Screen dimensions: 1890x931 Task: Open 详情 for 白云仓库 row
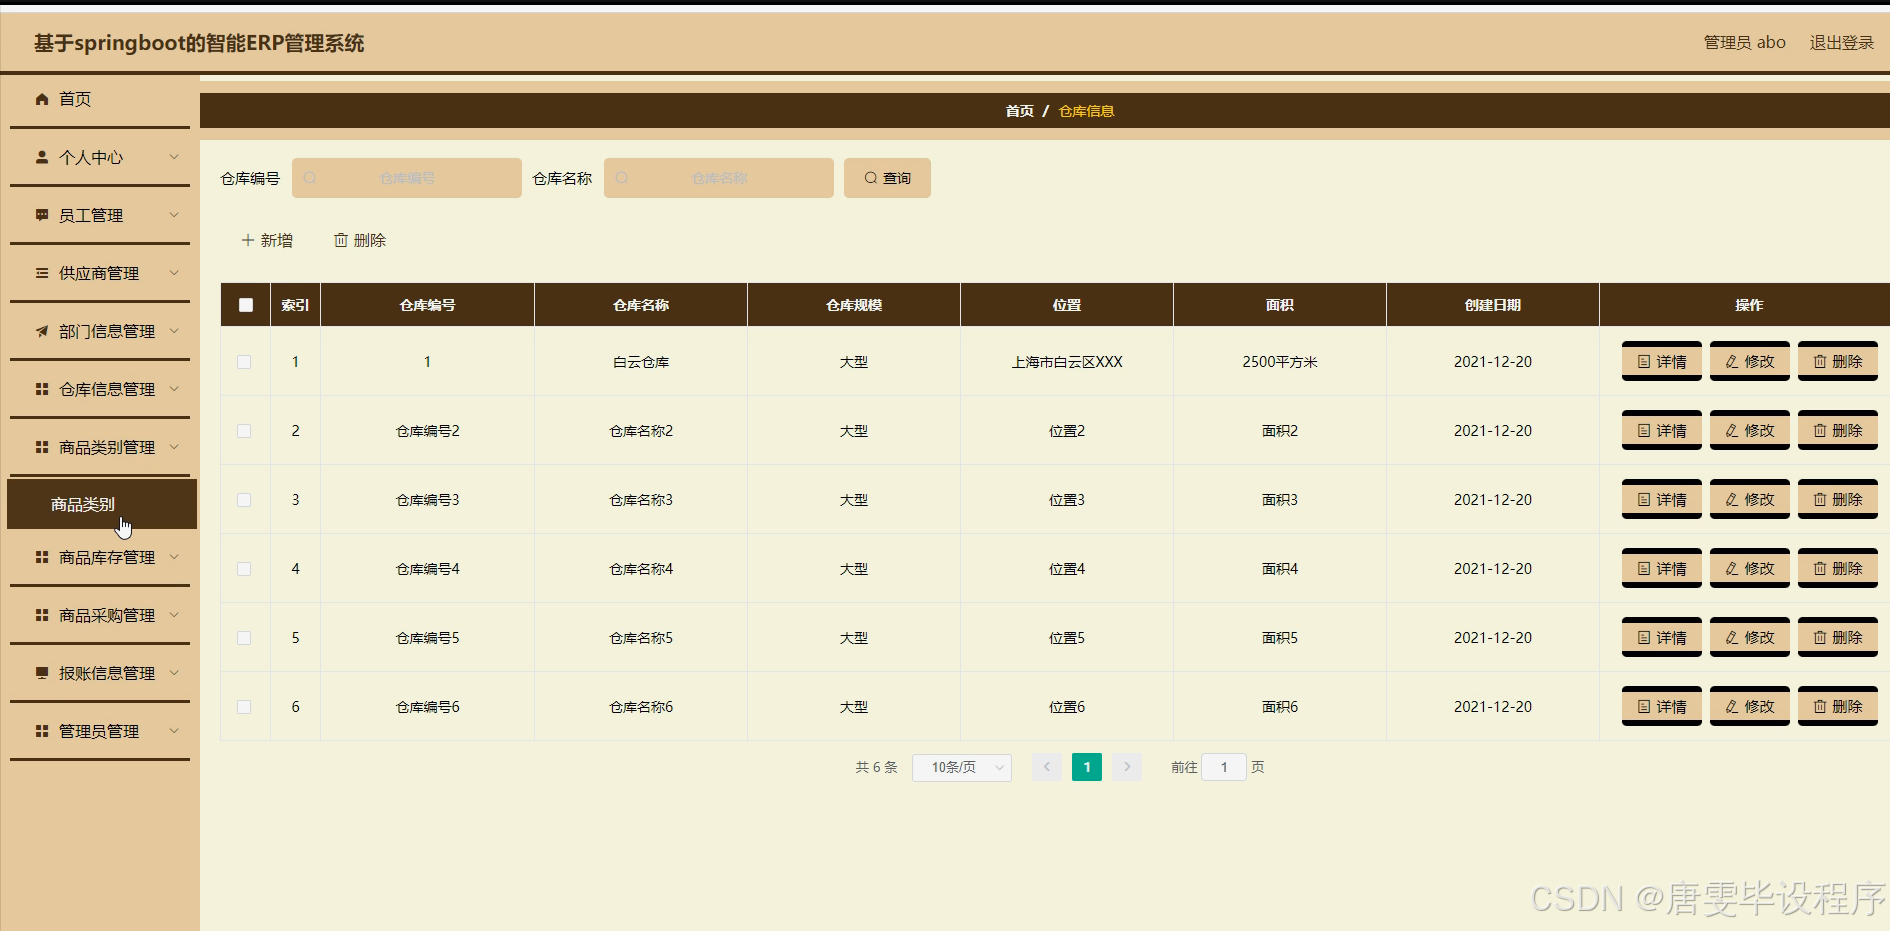[1662, 361]
